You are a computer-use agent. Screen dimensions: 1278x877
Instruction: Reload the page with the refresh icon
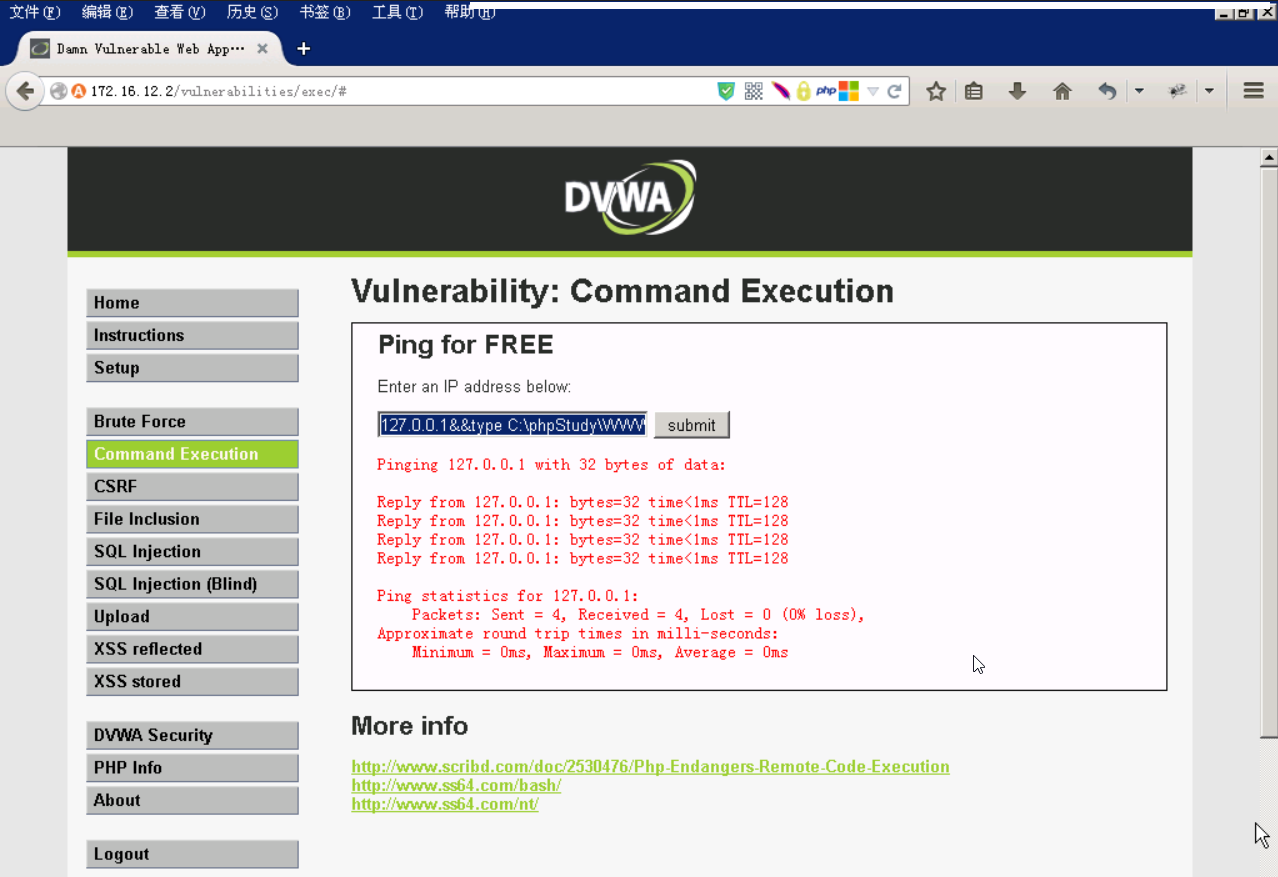tap(895, 91)
